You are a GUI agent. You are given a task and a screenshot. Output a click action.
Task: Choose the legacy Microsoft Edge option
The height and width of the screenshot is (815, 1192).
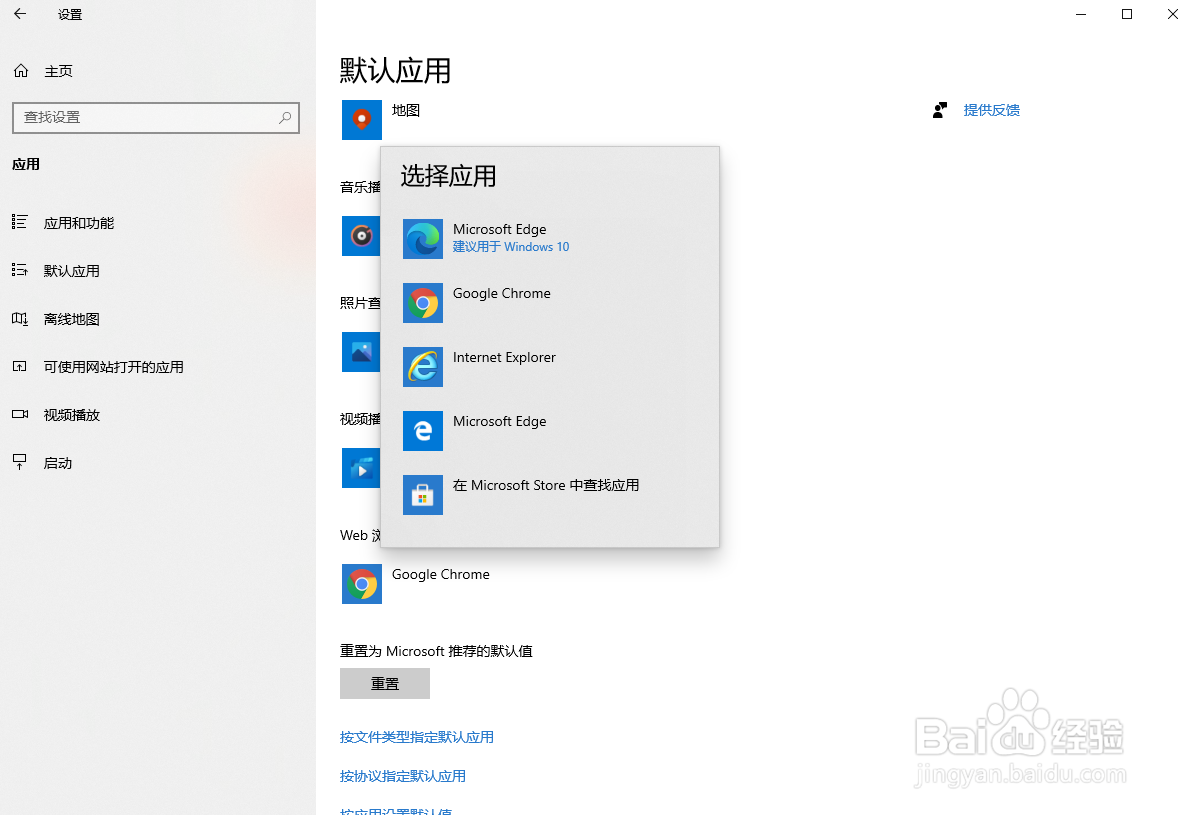pos(499,430)
